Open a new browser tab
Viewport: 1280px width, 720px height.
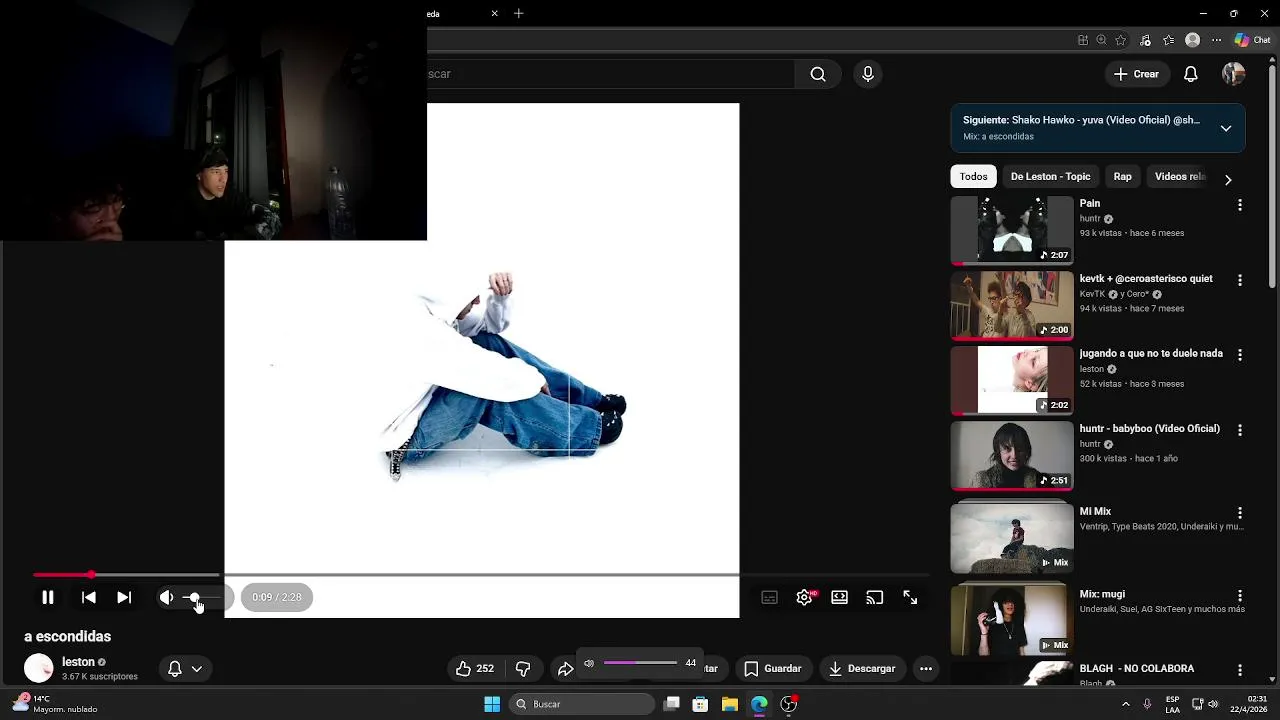point(518,14)
